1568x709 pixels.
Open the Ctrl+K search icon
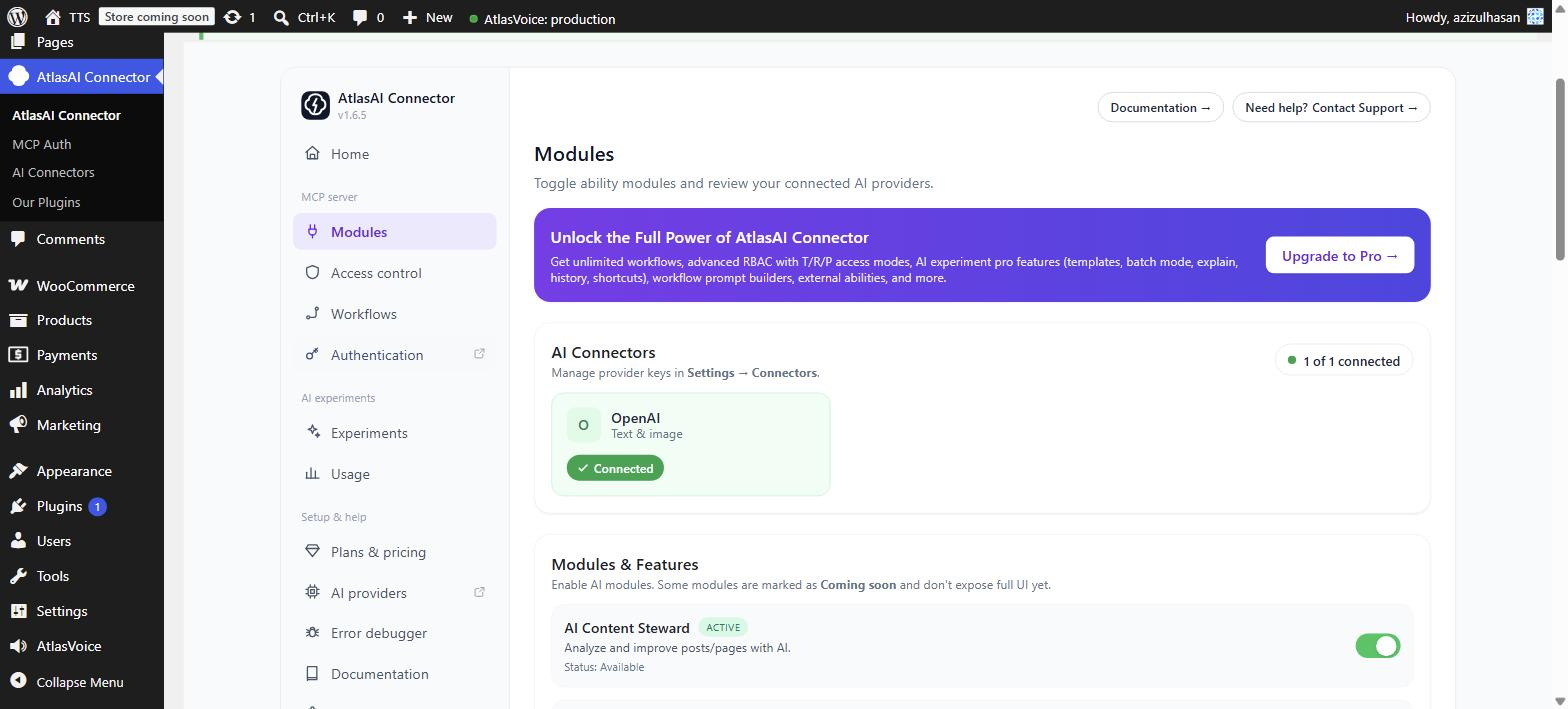[282, 17]
